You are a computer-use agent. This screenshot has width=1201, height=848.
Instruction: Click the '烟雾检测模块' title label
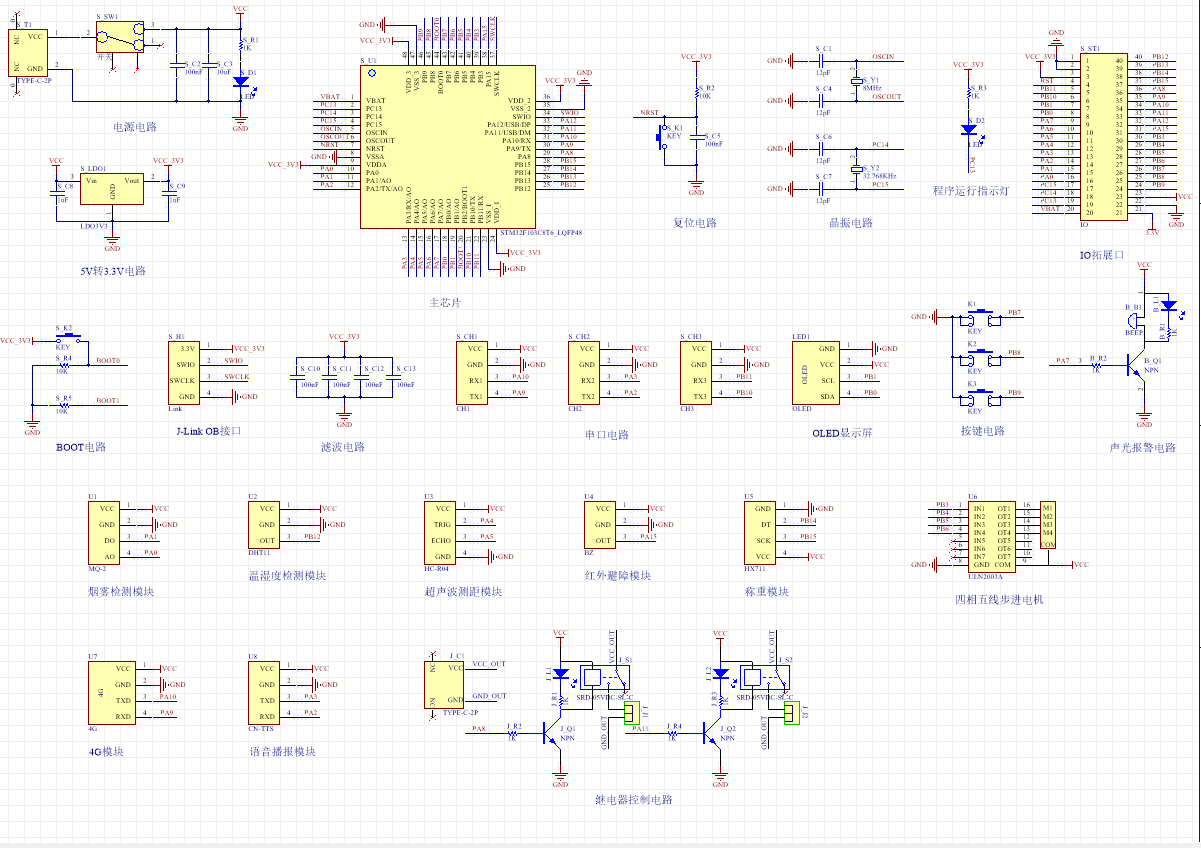coord(121,591)
